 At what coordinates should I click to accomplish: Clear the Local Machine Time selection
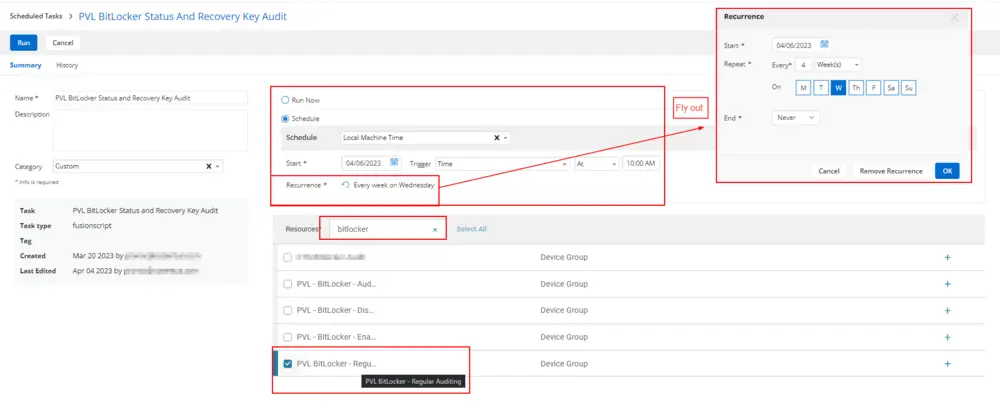496,138
